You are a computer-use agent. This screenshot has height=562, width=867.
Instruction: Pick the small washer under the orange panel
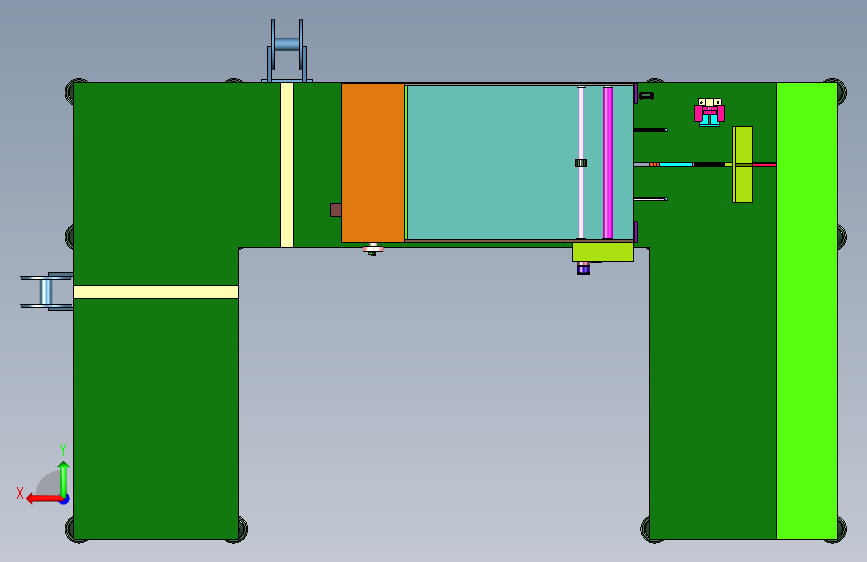373,249
